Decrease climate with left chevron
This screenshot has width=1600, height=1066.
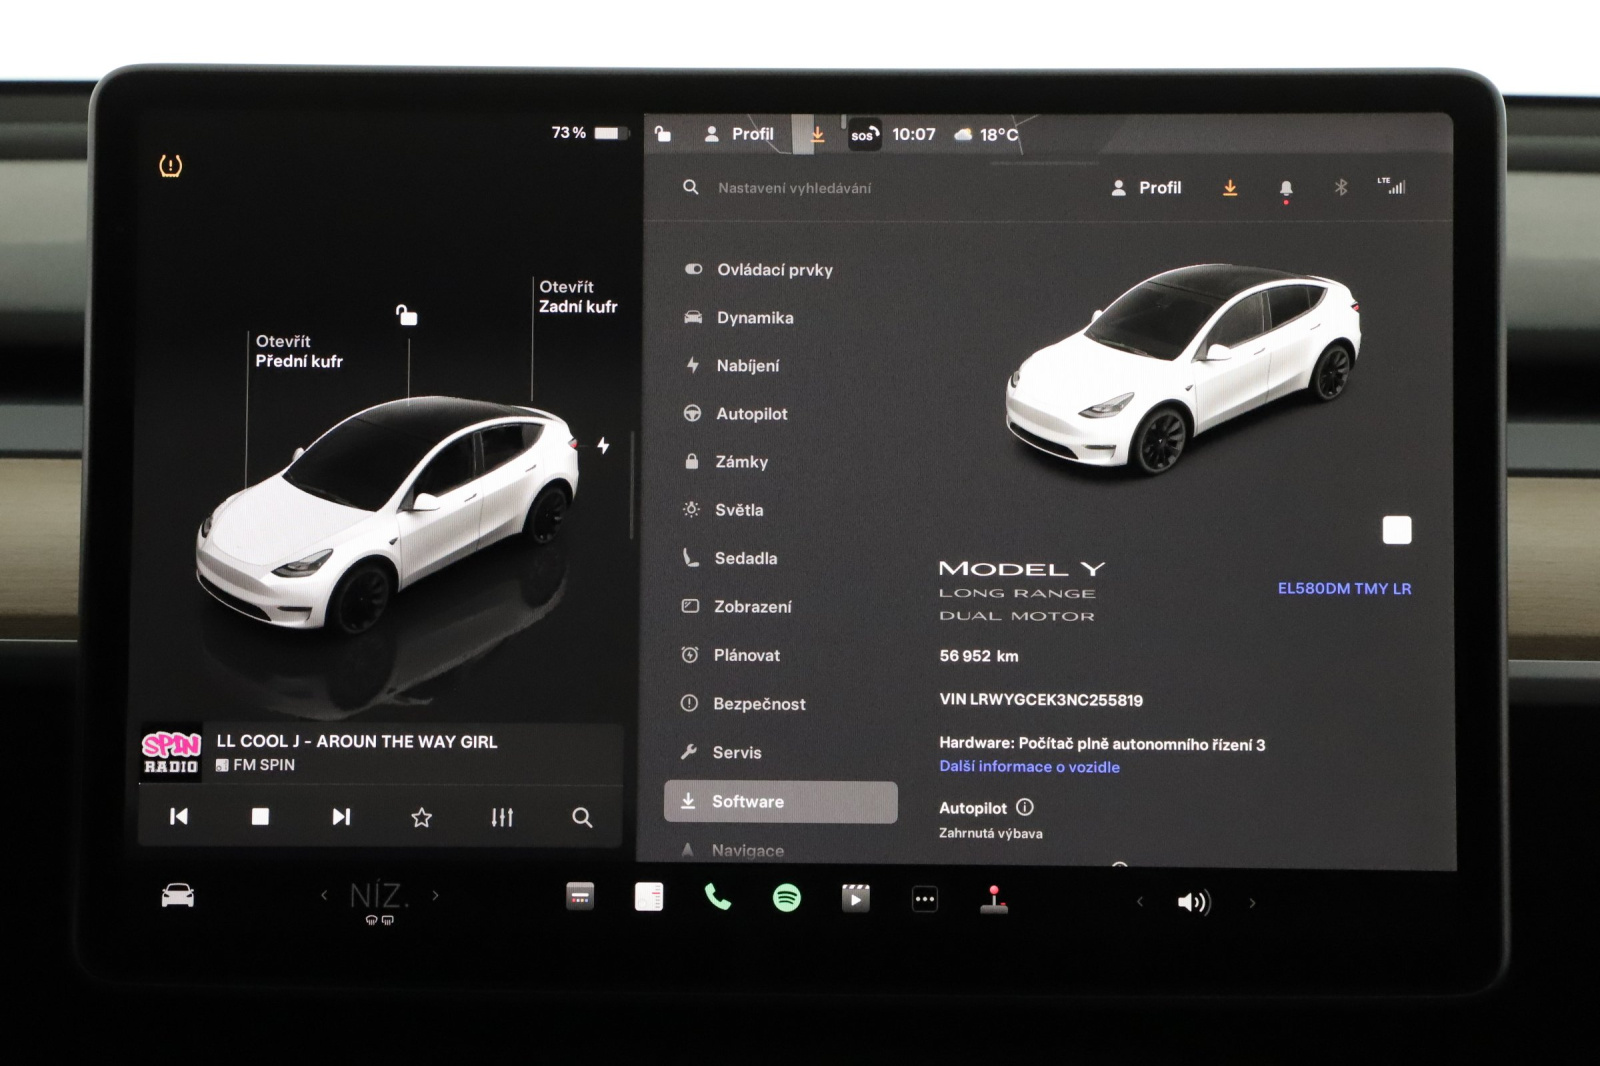324,895
